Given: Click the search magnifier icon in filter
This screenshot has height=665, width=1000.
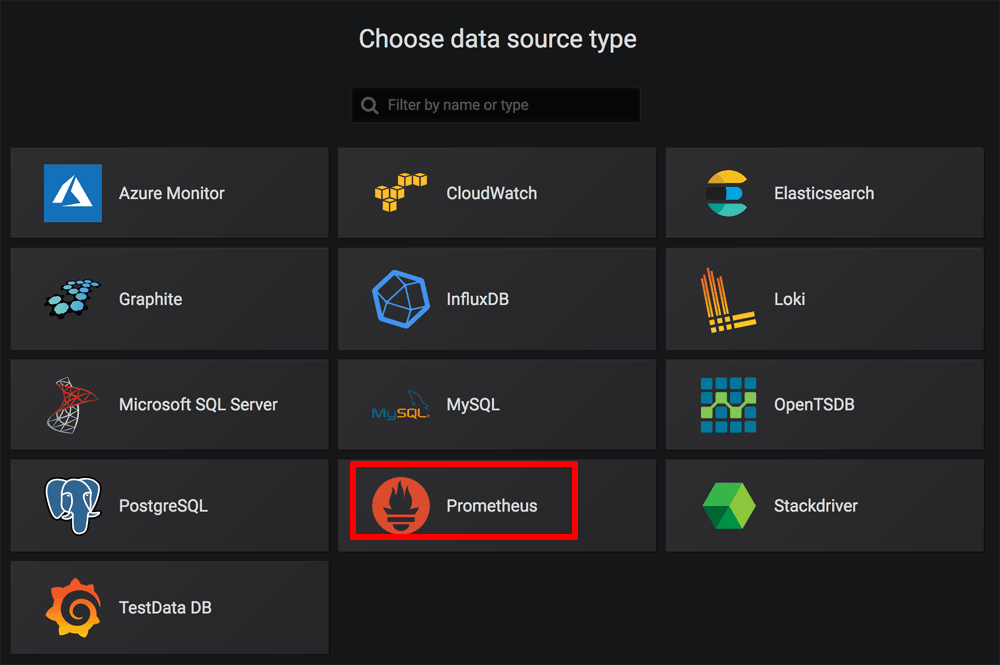Looking at the screenshot, I should click(370, 105).
